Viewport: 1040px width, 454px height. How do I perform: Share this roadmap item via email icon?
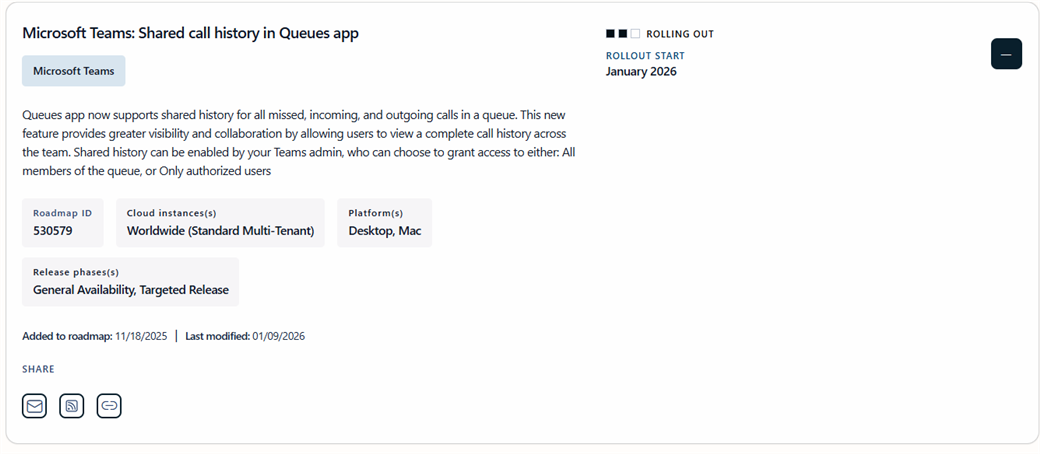tap(35, 406)
